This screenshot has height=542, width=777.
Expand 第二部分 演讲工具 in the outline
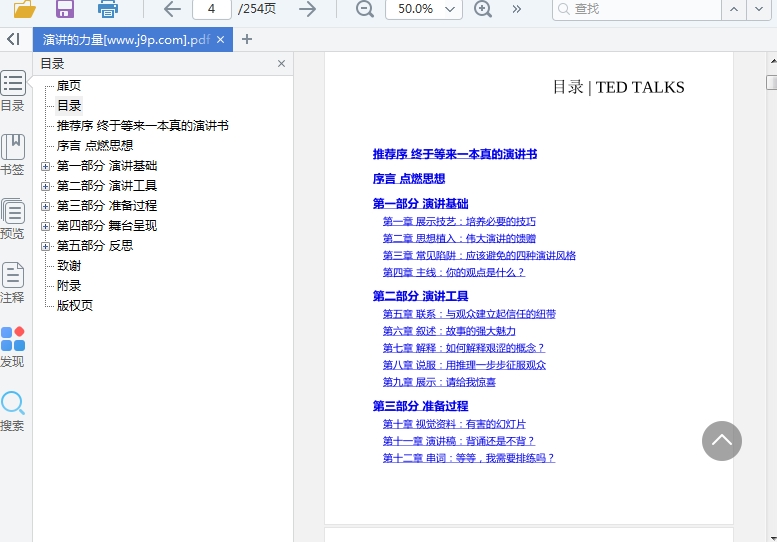(x=45, y=186)
